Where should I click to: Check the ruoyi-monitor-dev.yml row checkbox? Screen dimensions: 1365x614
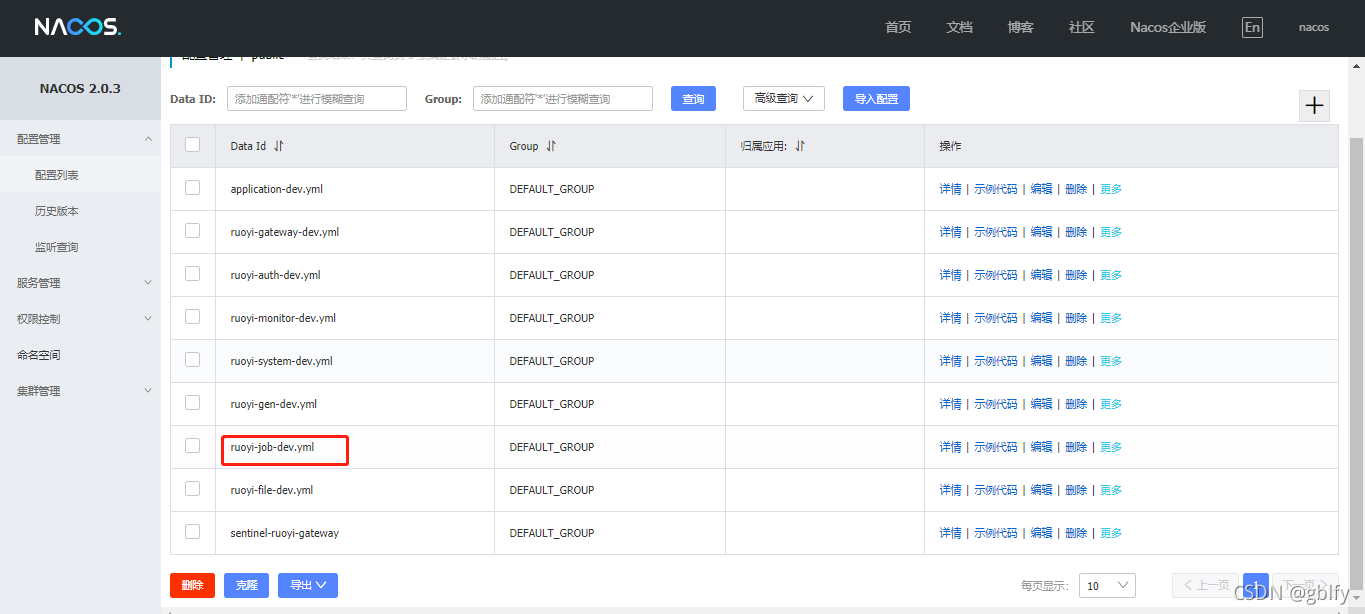[x=193, y=317]
